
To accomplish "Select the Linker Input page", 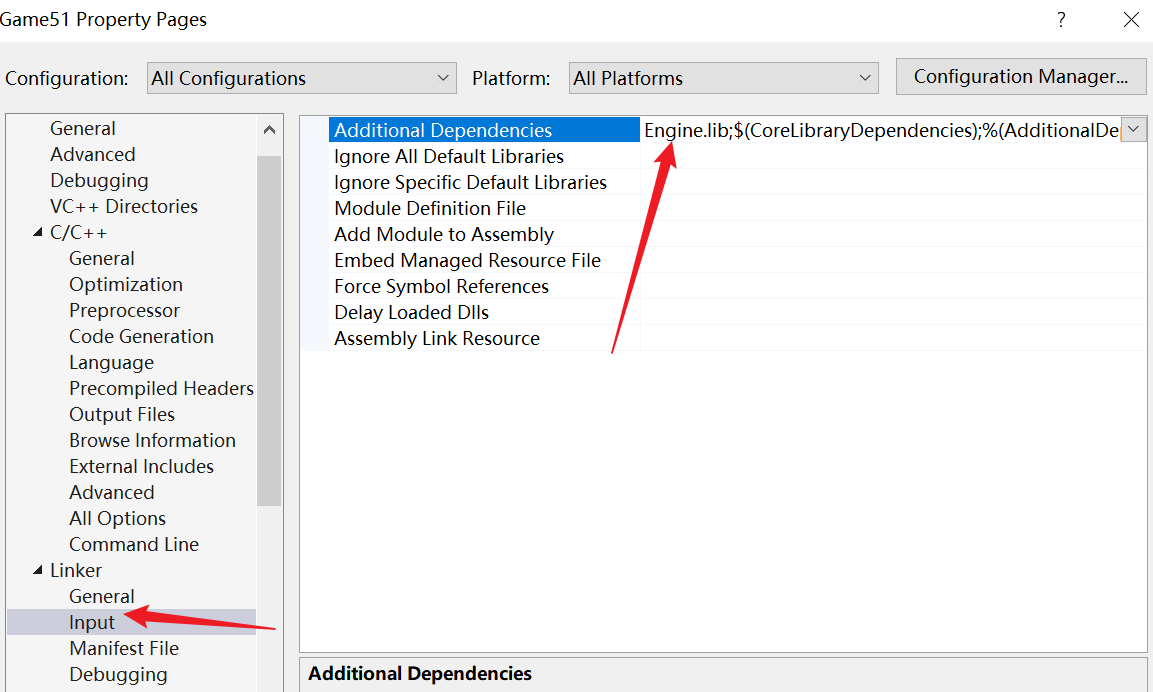I will coord(92,622).
